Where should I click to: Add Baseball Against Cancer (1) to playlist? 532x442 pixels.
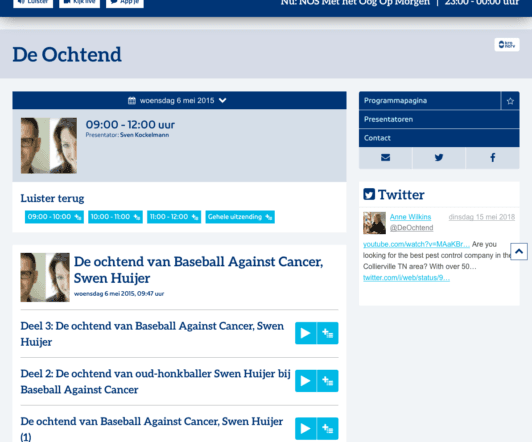point(327,428)
